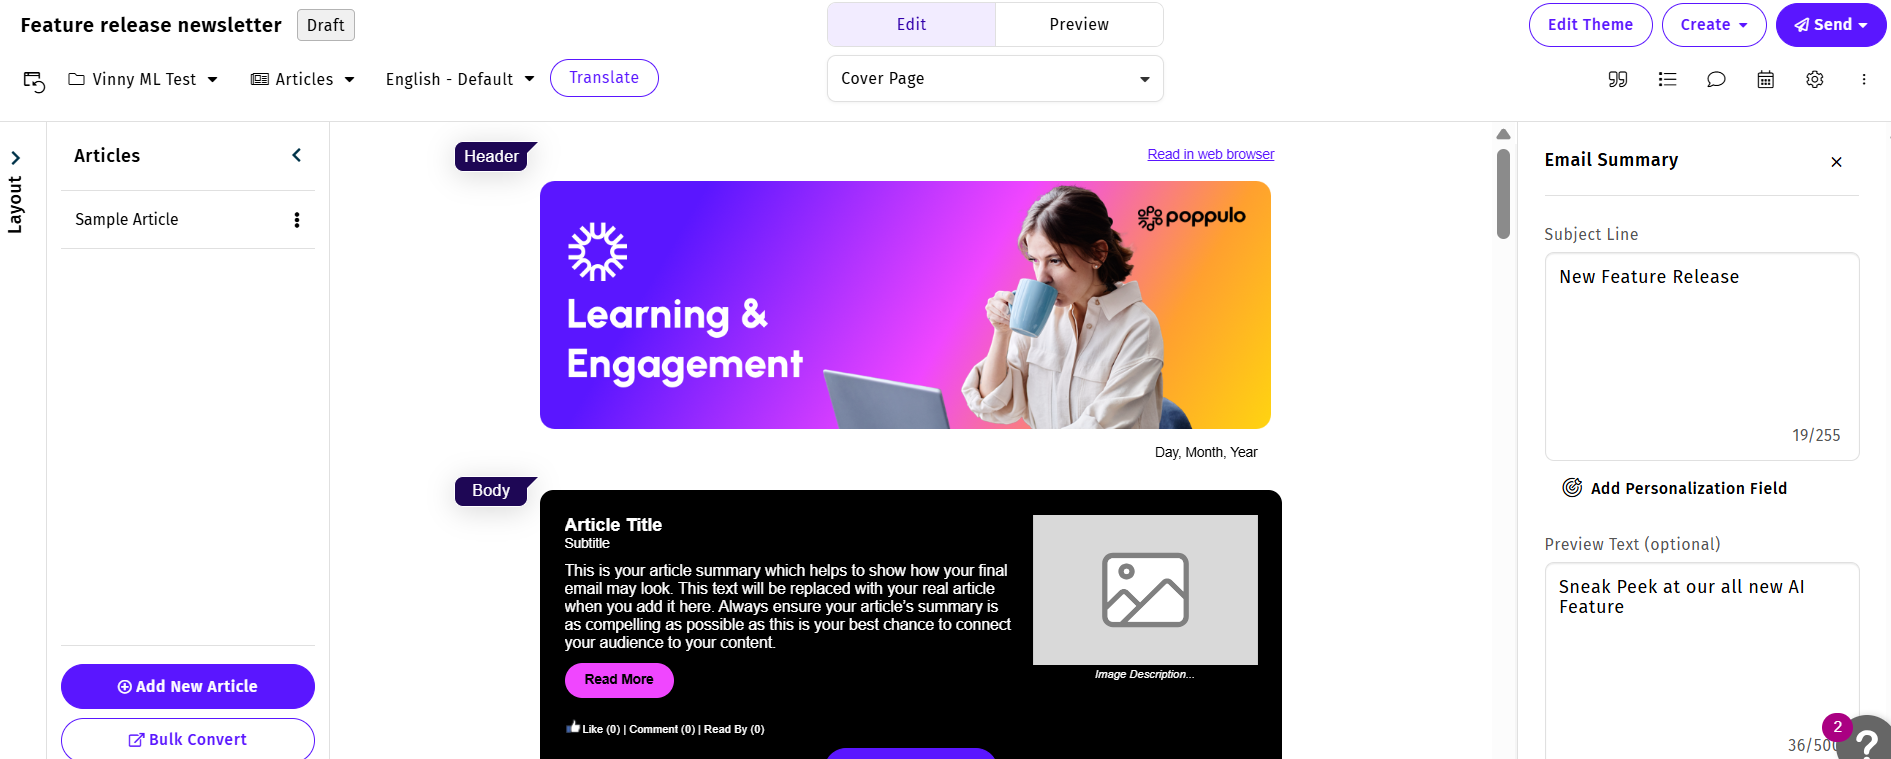1891x759 pixels.
Task: Open the Vinny ML Test folder dropdown
Action: 143,79
